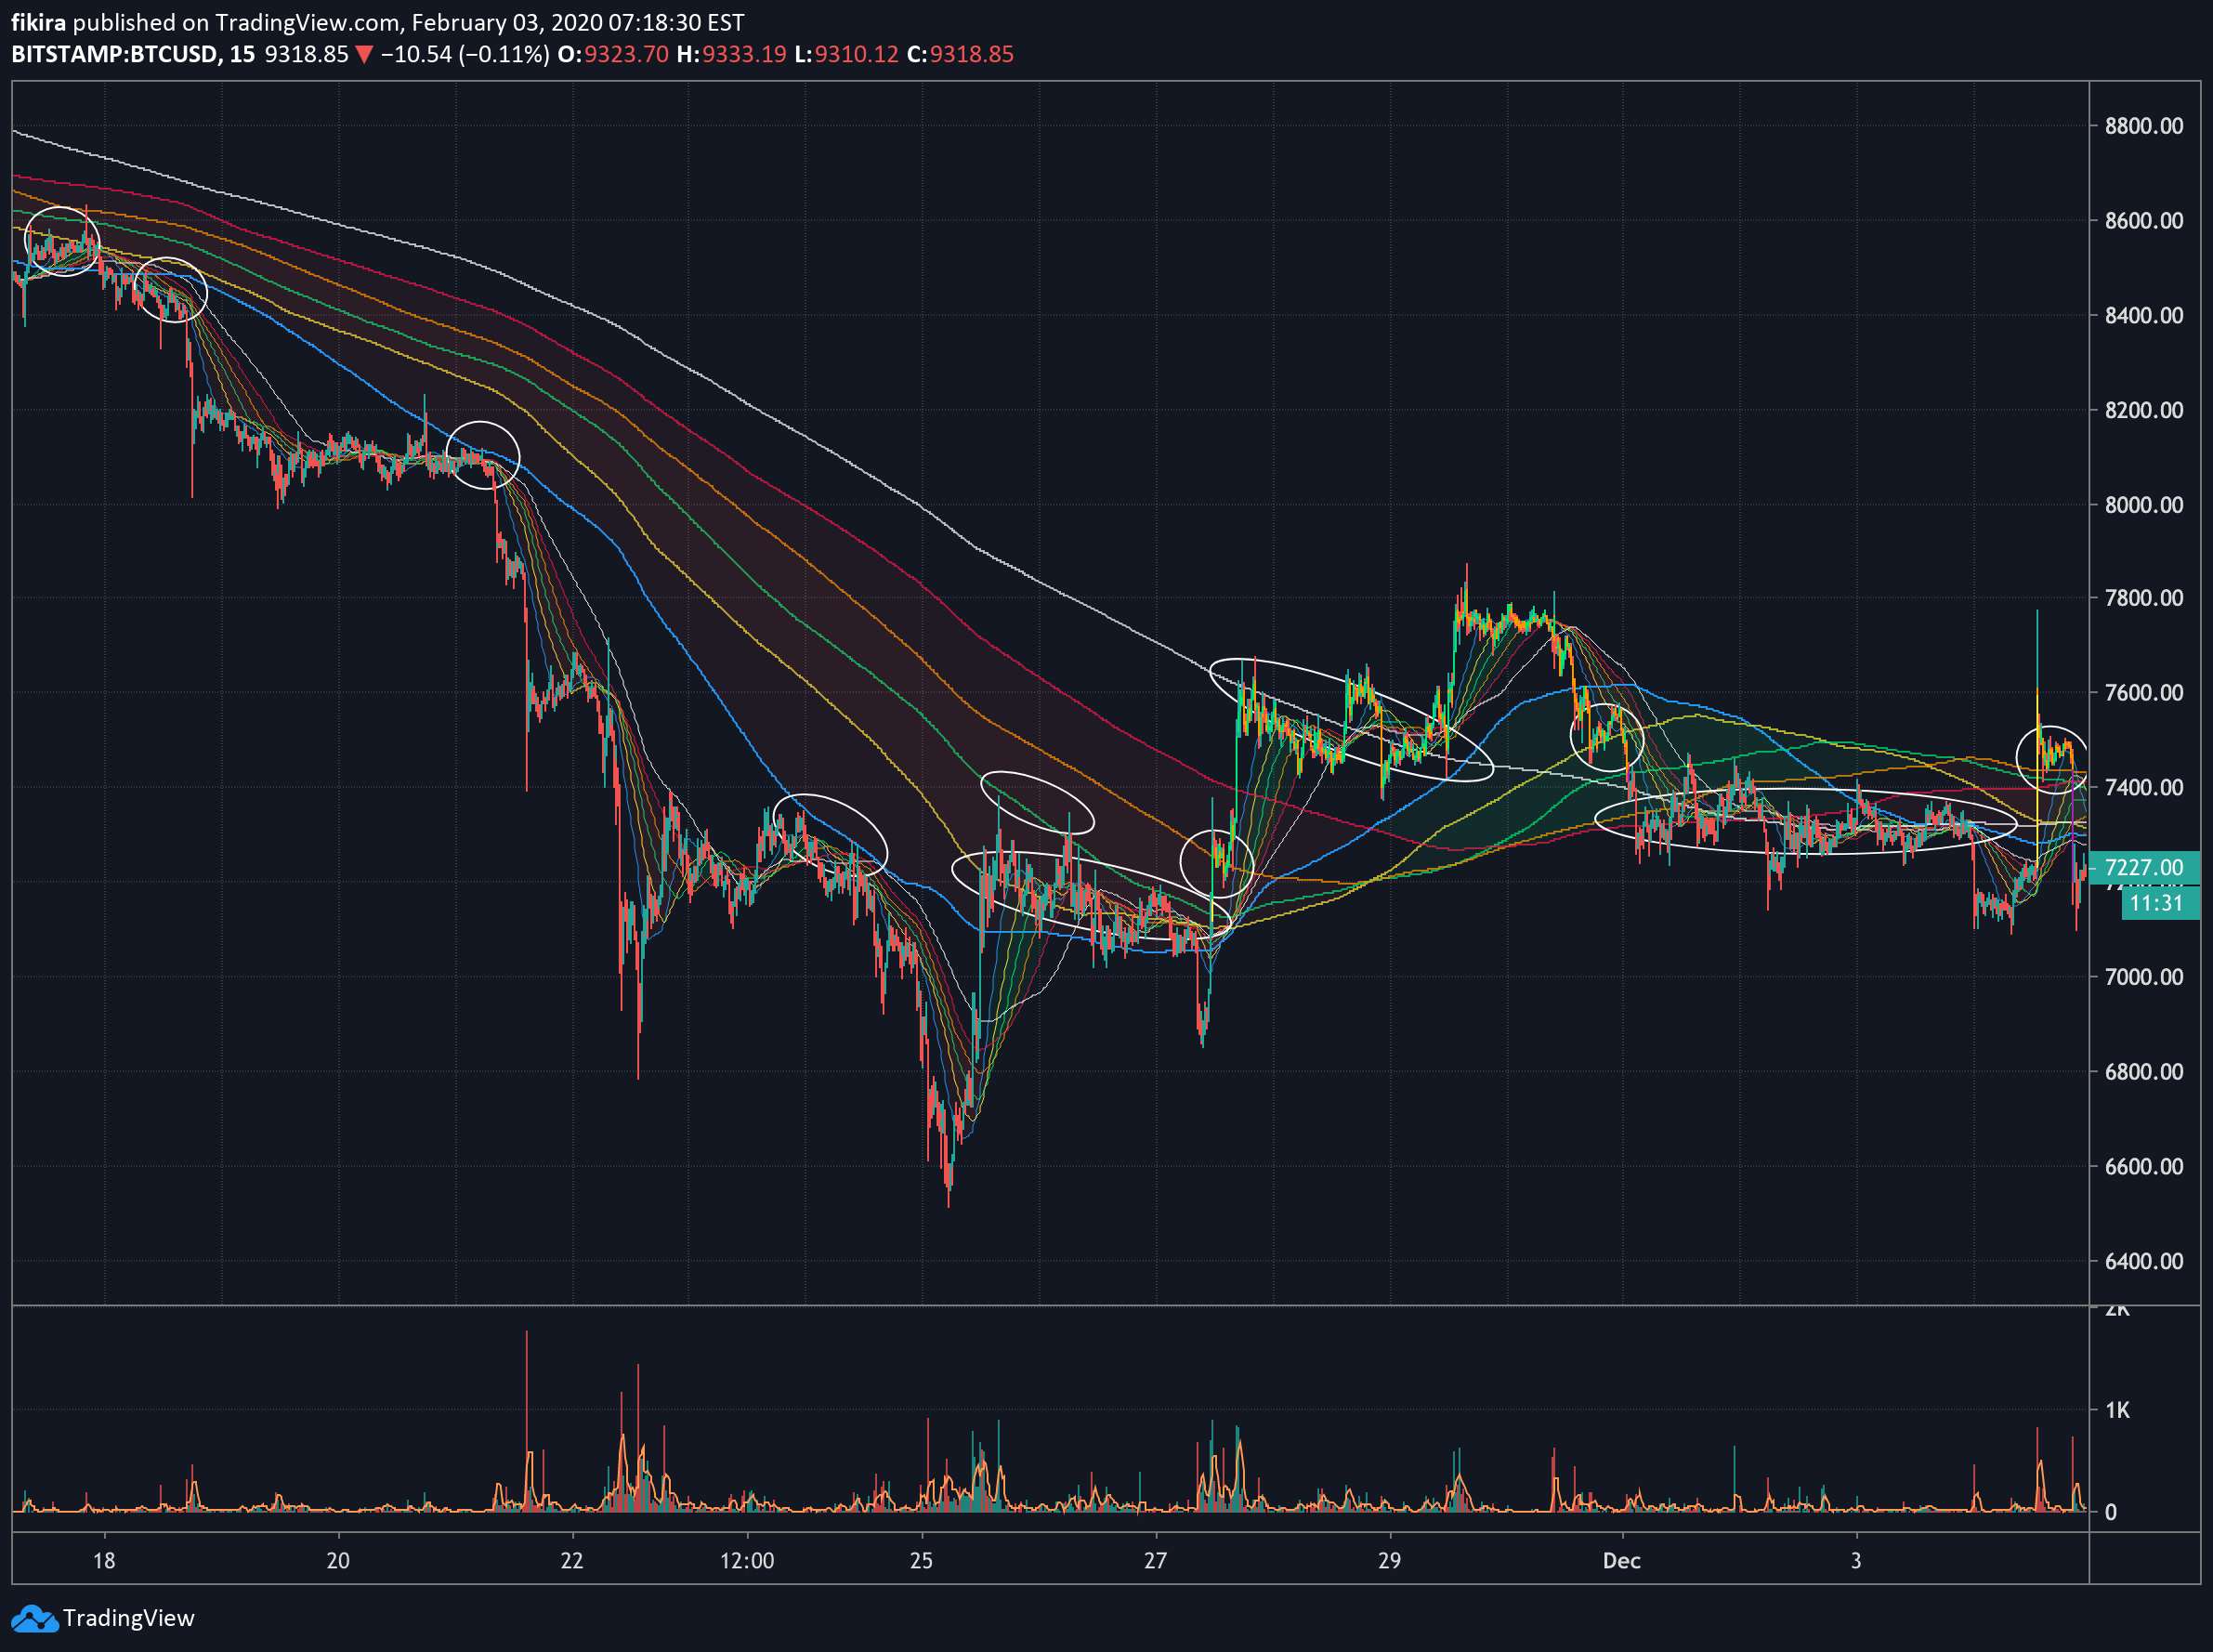Click the current price label 7227.00

2144,867
